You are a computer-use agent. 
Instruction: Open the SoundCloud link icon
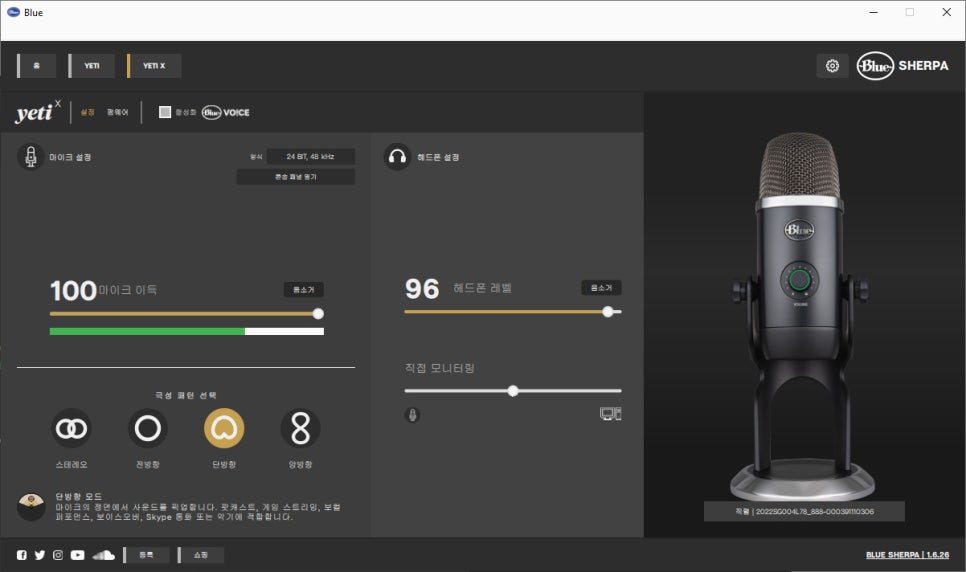point(104,555)
